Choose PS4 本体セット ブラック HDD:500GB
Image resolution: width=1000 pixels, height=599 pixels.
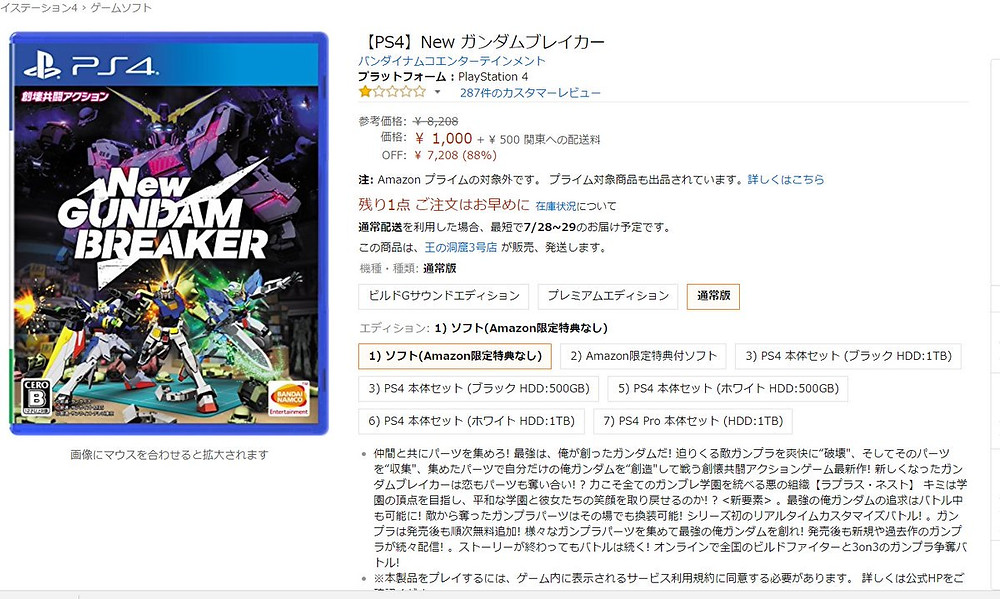[x=478, y=388]
